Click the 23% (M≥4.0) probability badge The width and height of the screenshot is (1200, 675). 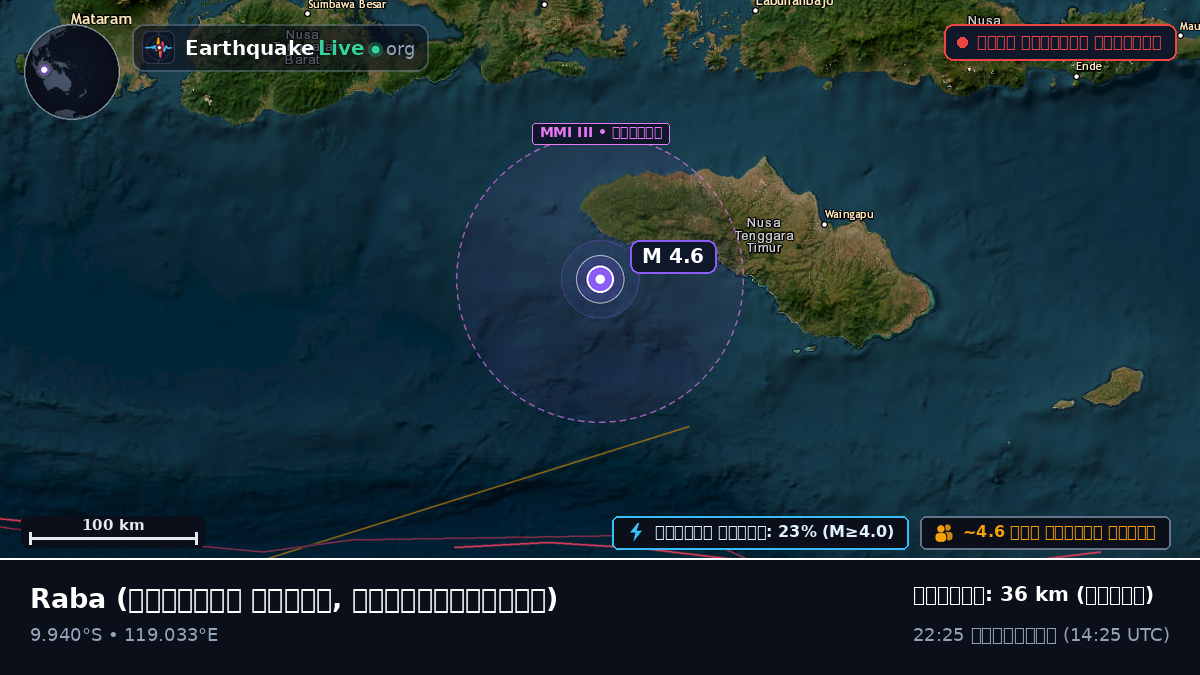pos(760,533)
